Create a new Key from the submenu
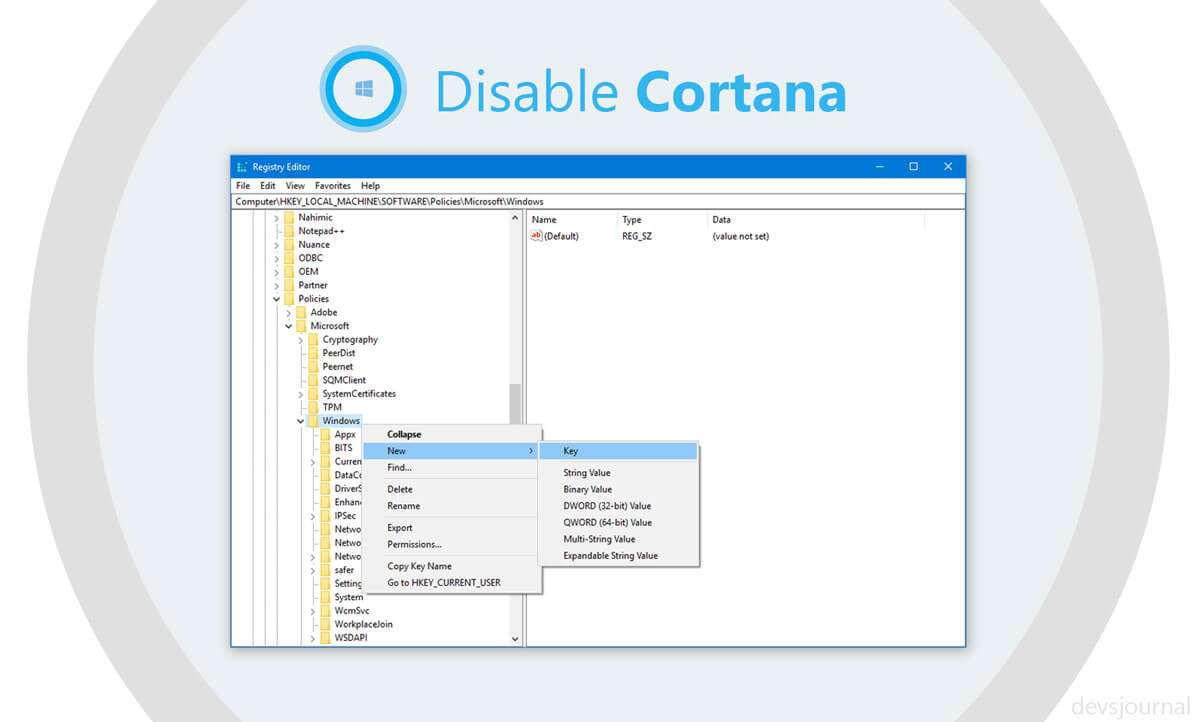 [x=618, y=452]
